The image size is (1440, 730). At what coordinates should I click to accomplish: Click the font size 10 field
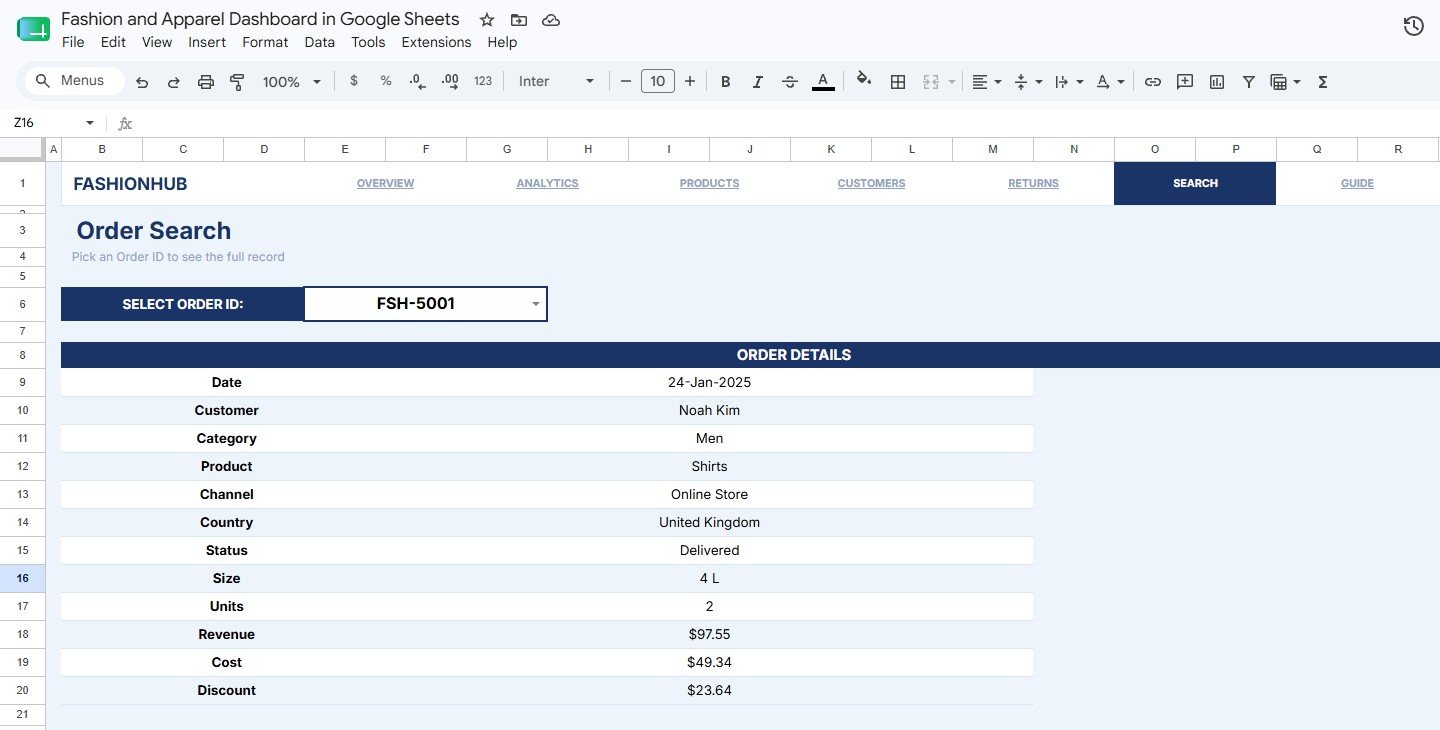pyautogui.click(x=657, y=81)
